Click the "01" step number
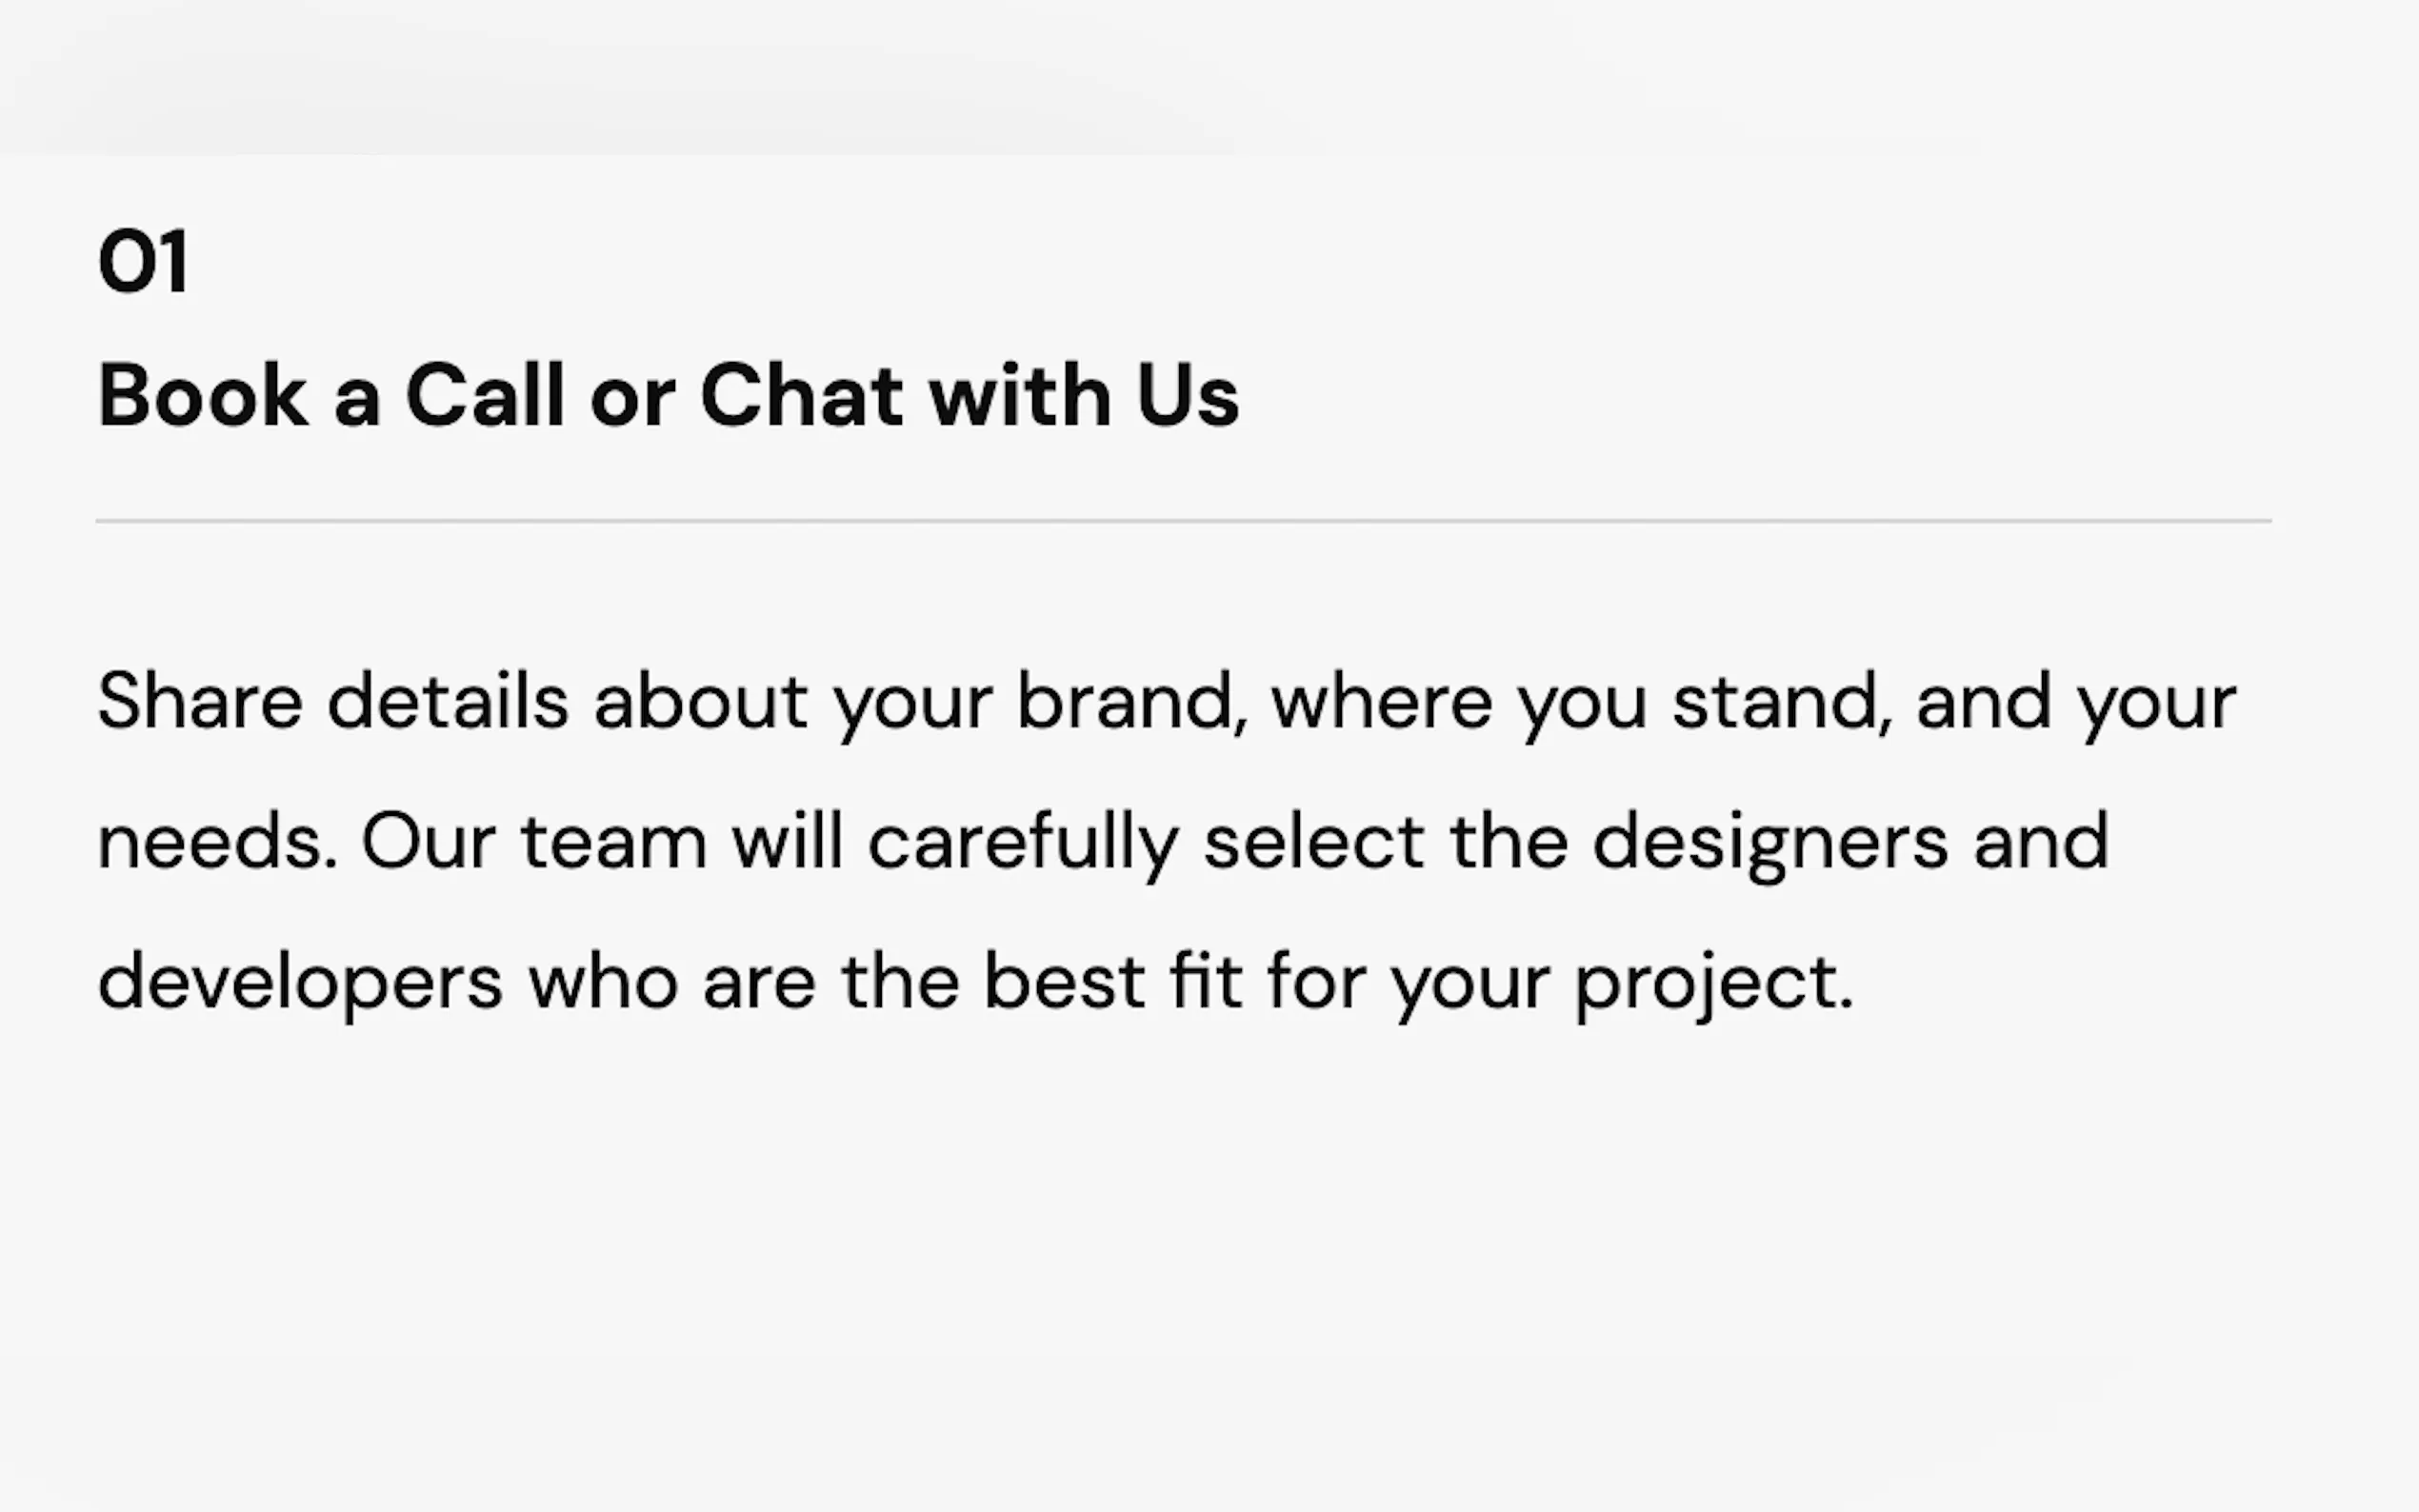Viewport: 2419px width, 1512px height. point(143,262)
